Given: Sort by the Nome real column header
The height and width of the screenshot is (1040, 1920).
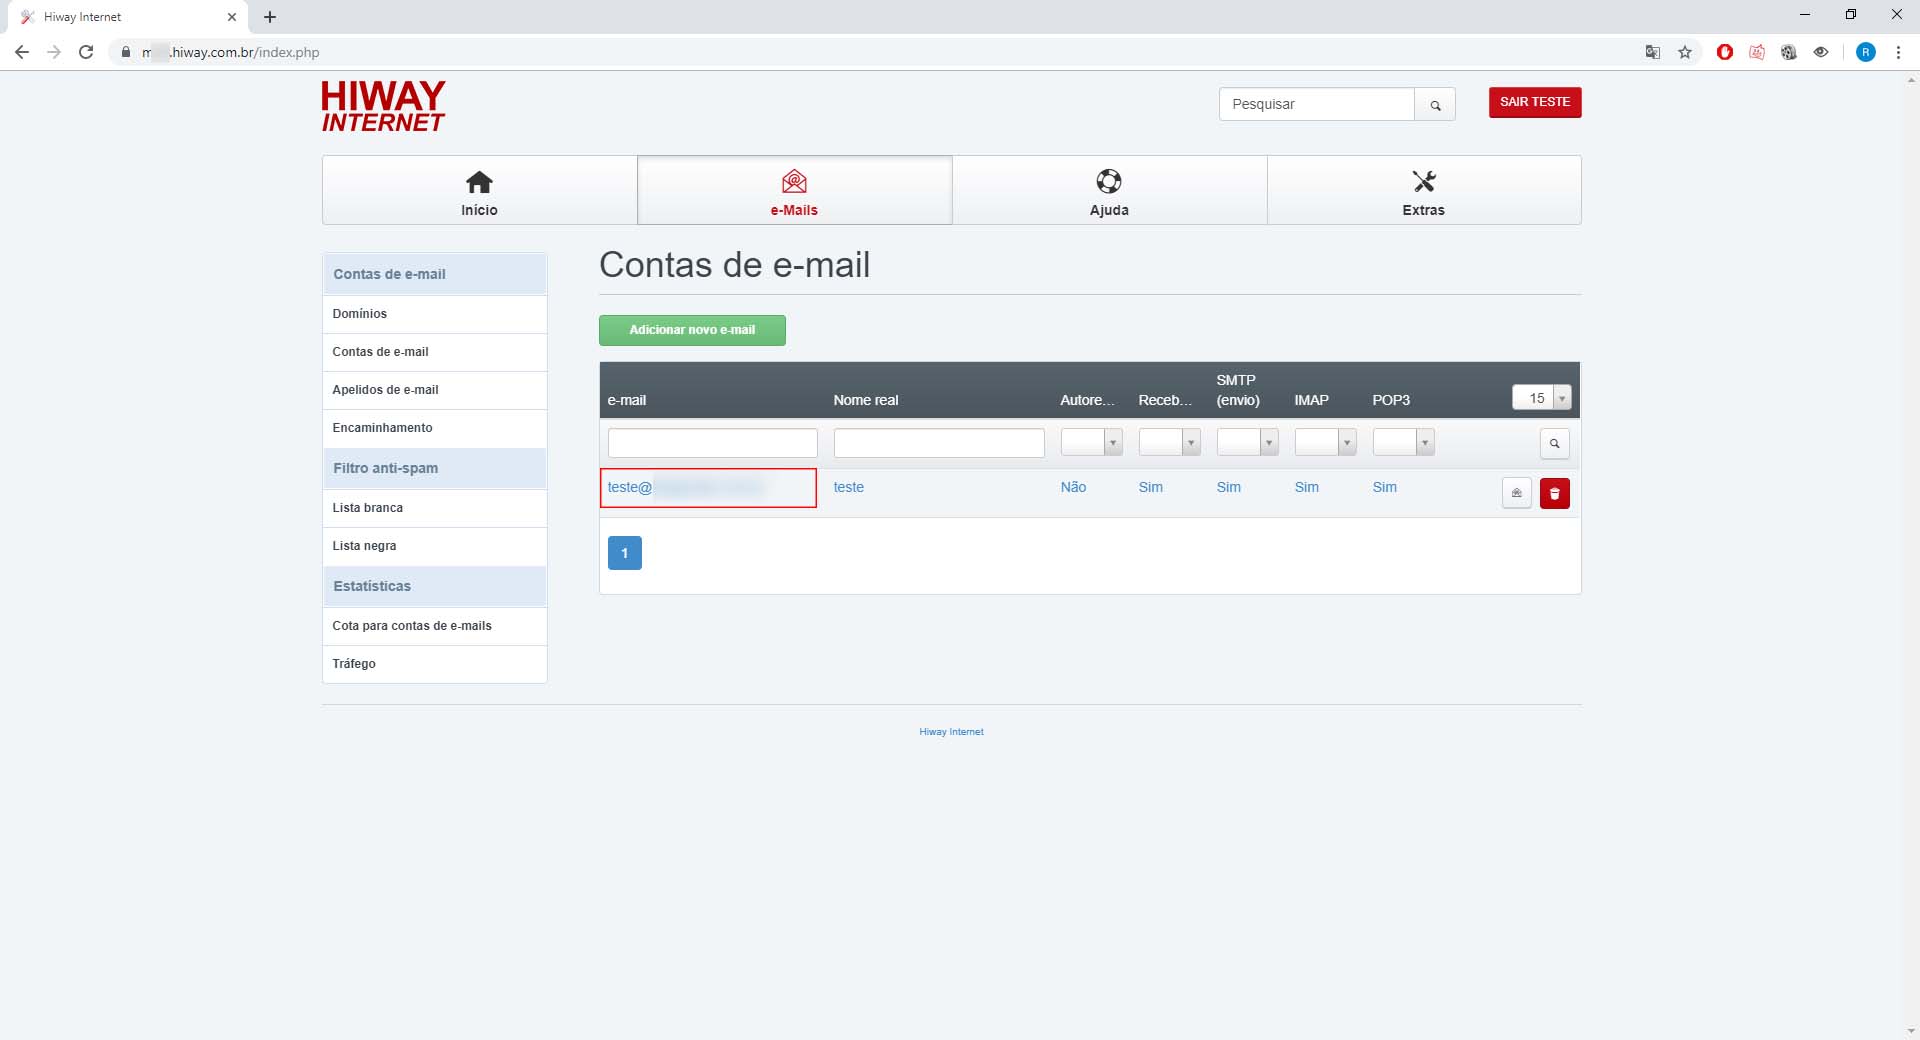Looking at the screenshot, I should click(866, 400).
